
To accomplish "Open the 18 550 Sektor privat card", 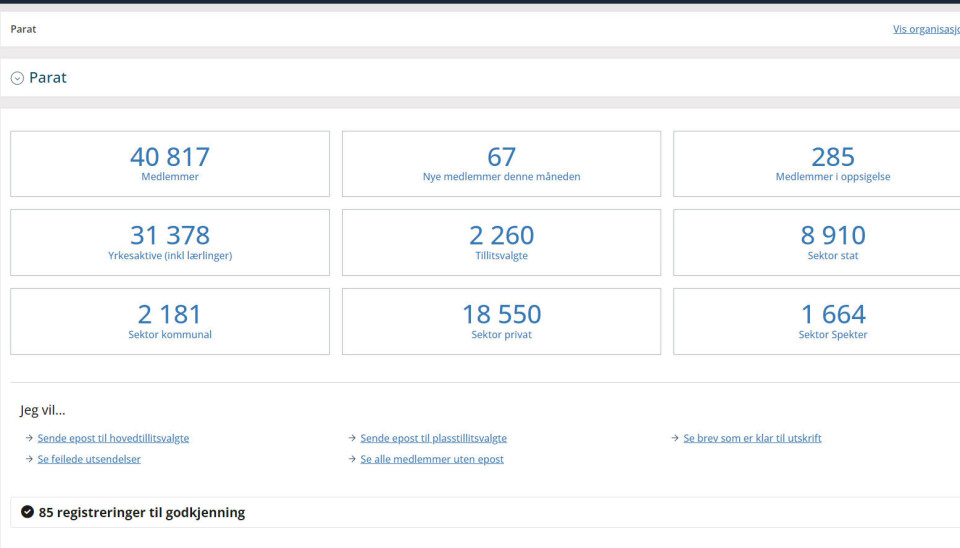I will click(501, 321).
